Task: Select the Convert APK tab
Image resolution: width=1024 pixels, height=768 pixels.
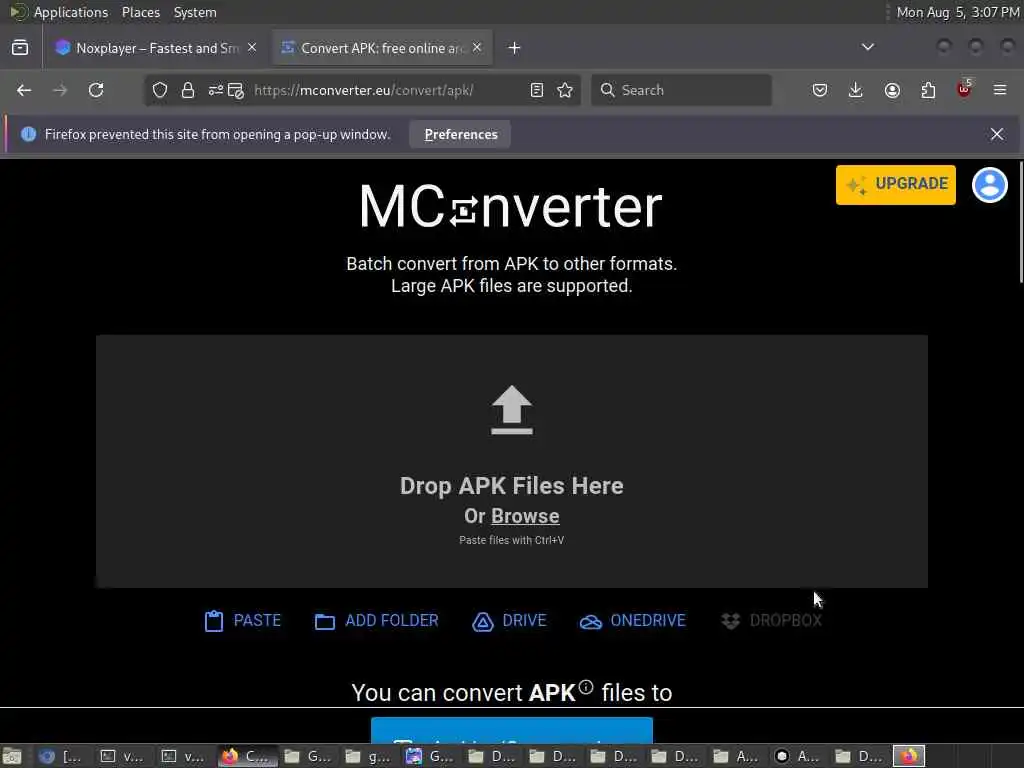Action: click(382, 48)
